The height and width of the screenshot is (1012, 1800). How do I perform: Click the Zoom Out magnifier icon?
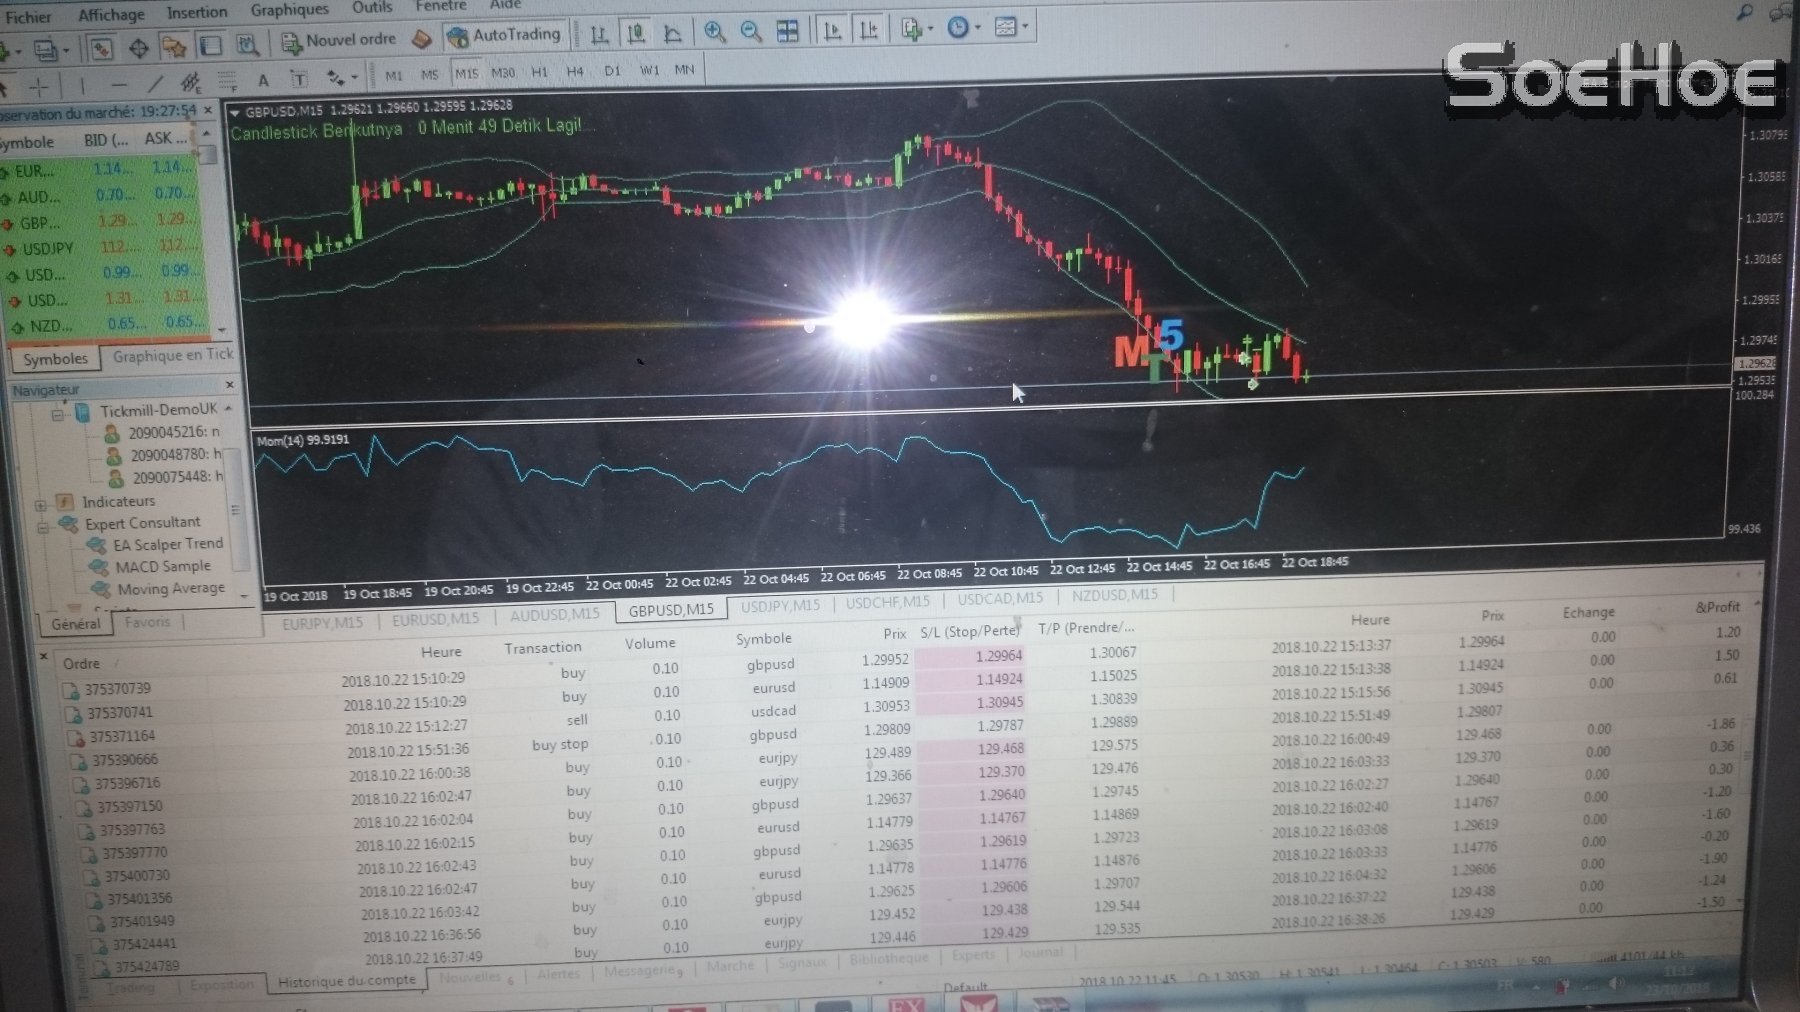(751, 32)
